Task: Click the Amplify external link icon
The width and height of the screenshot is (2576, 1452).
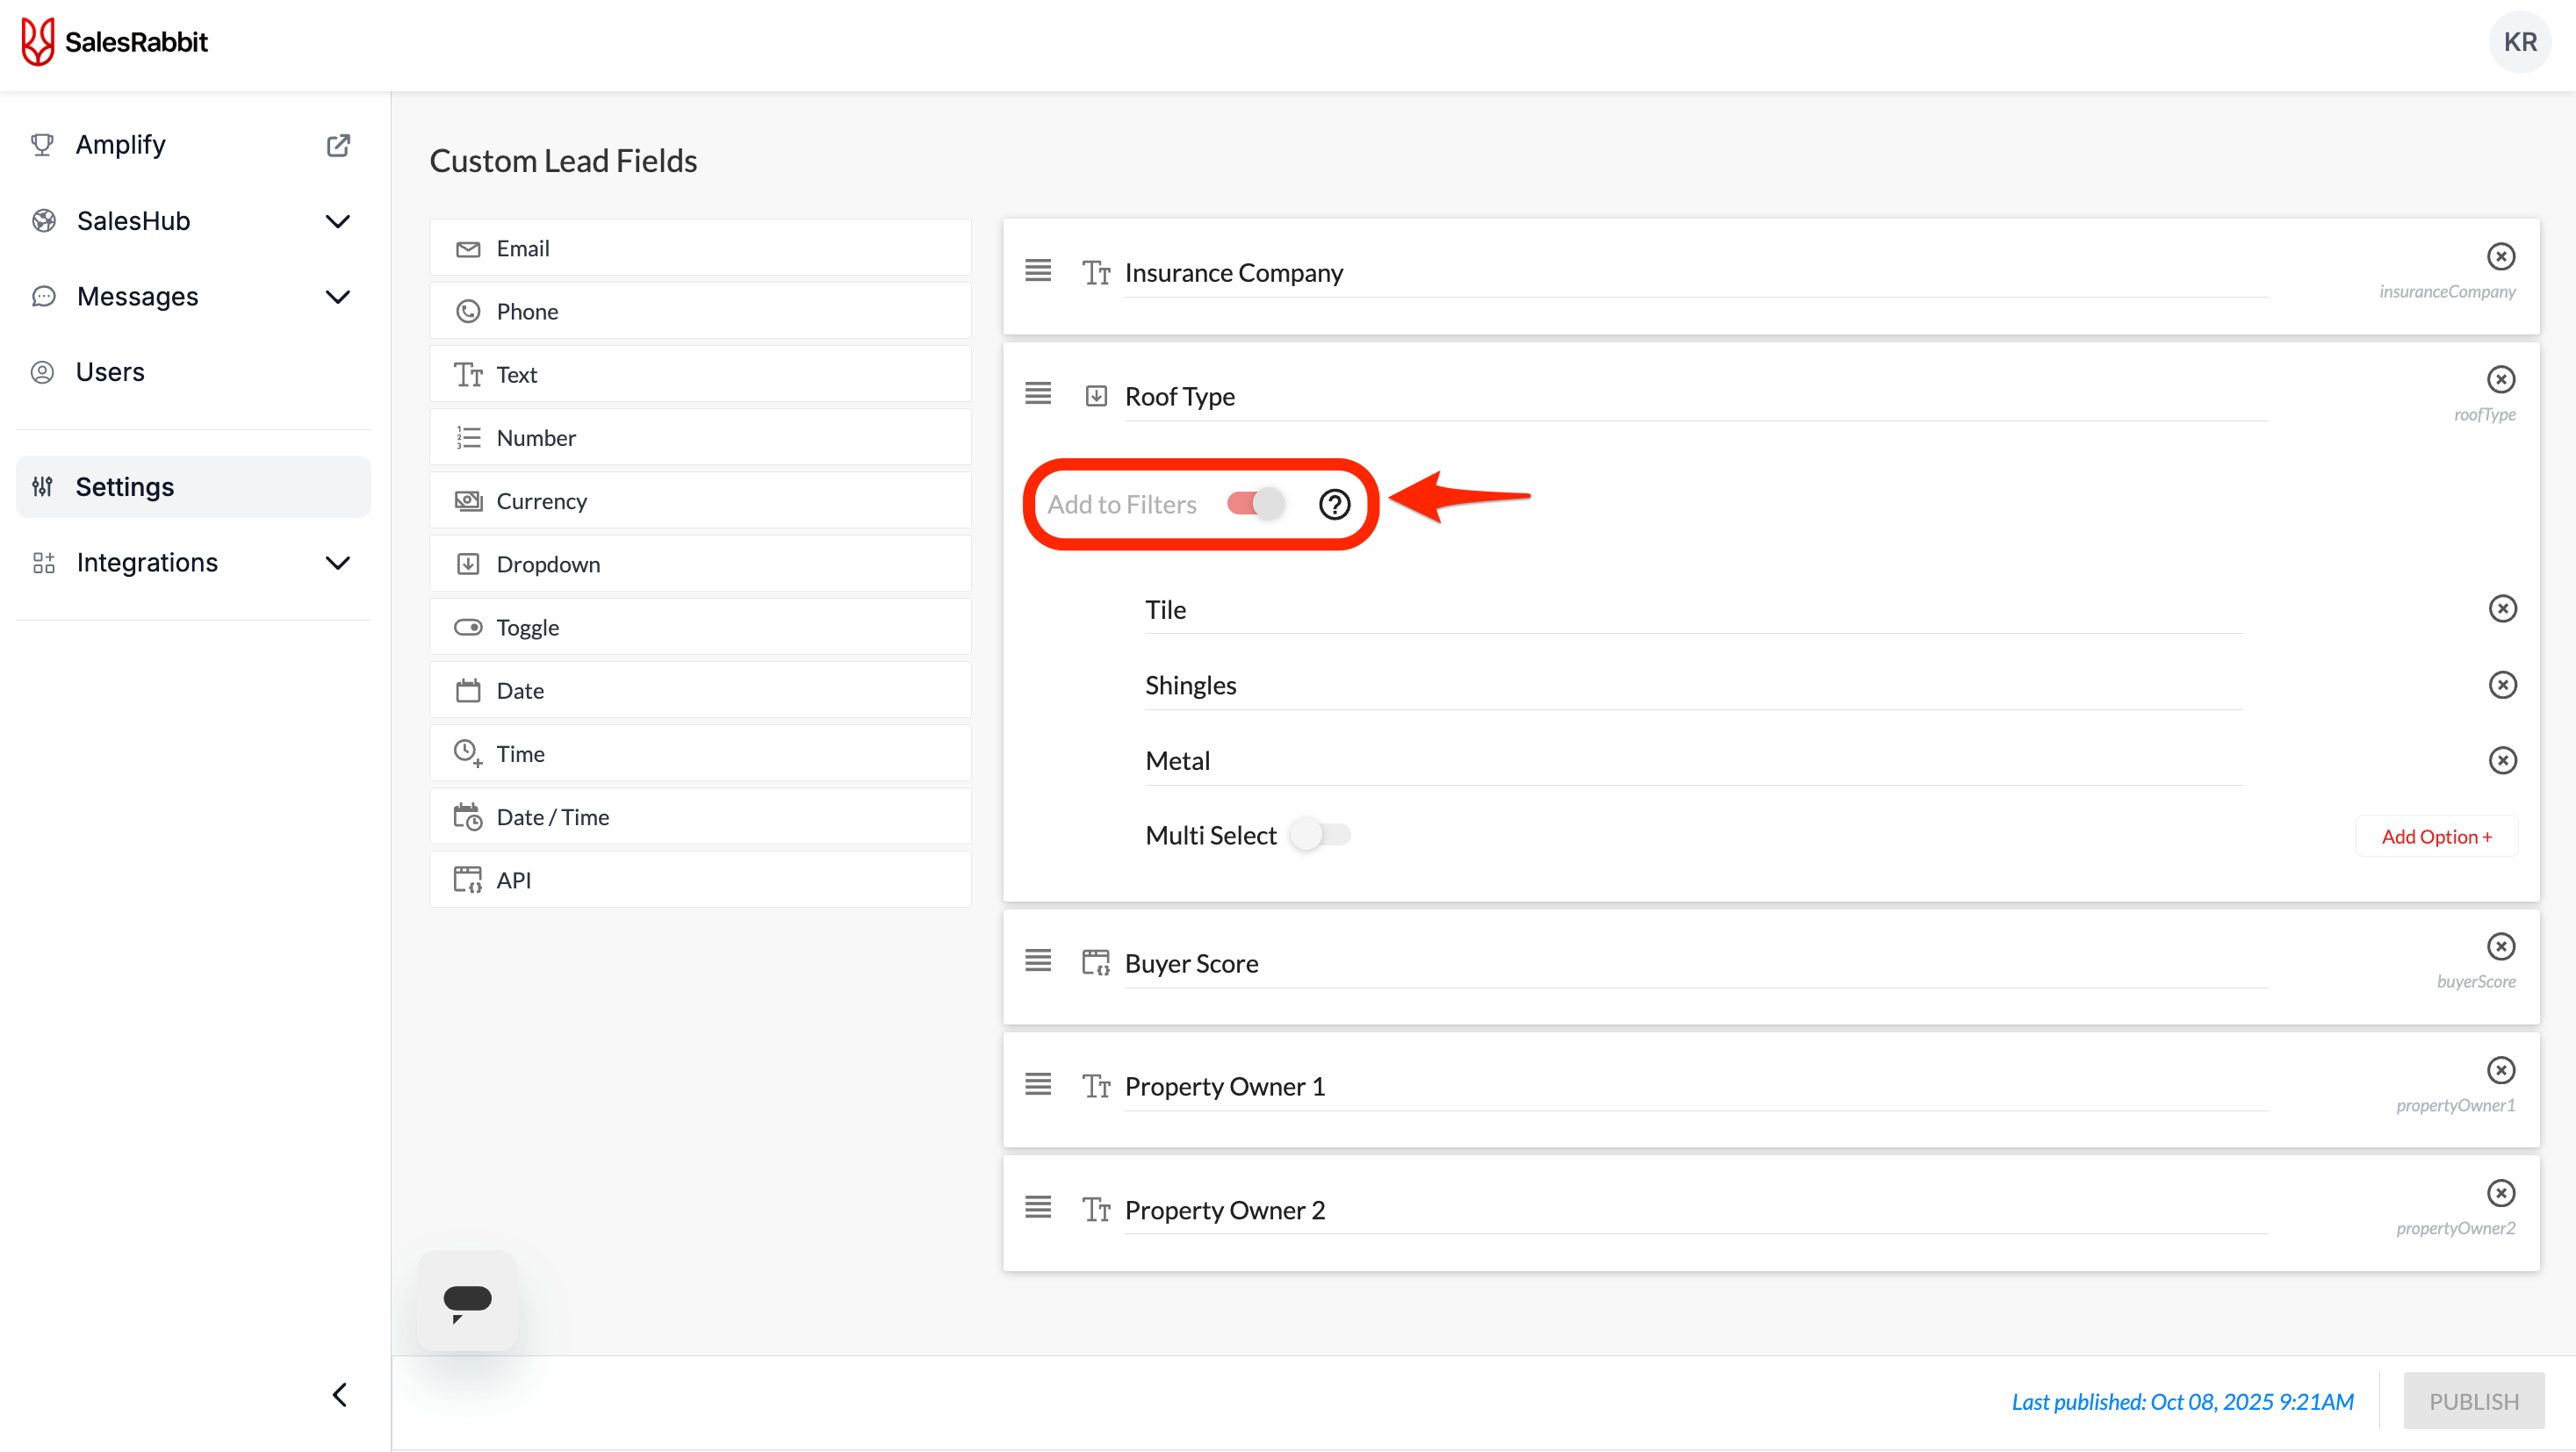Action: click(338, 145)
